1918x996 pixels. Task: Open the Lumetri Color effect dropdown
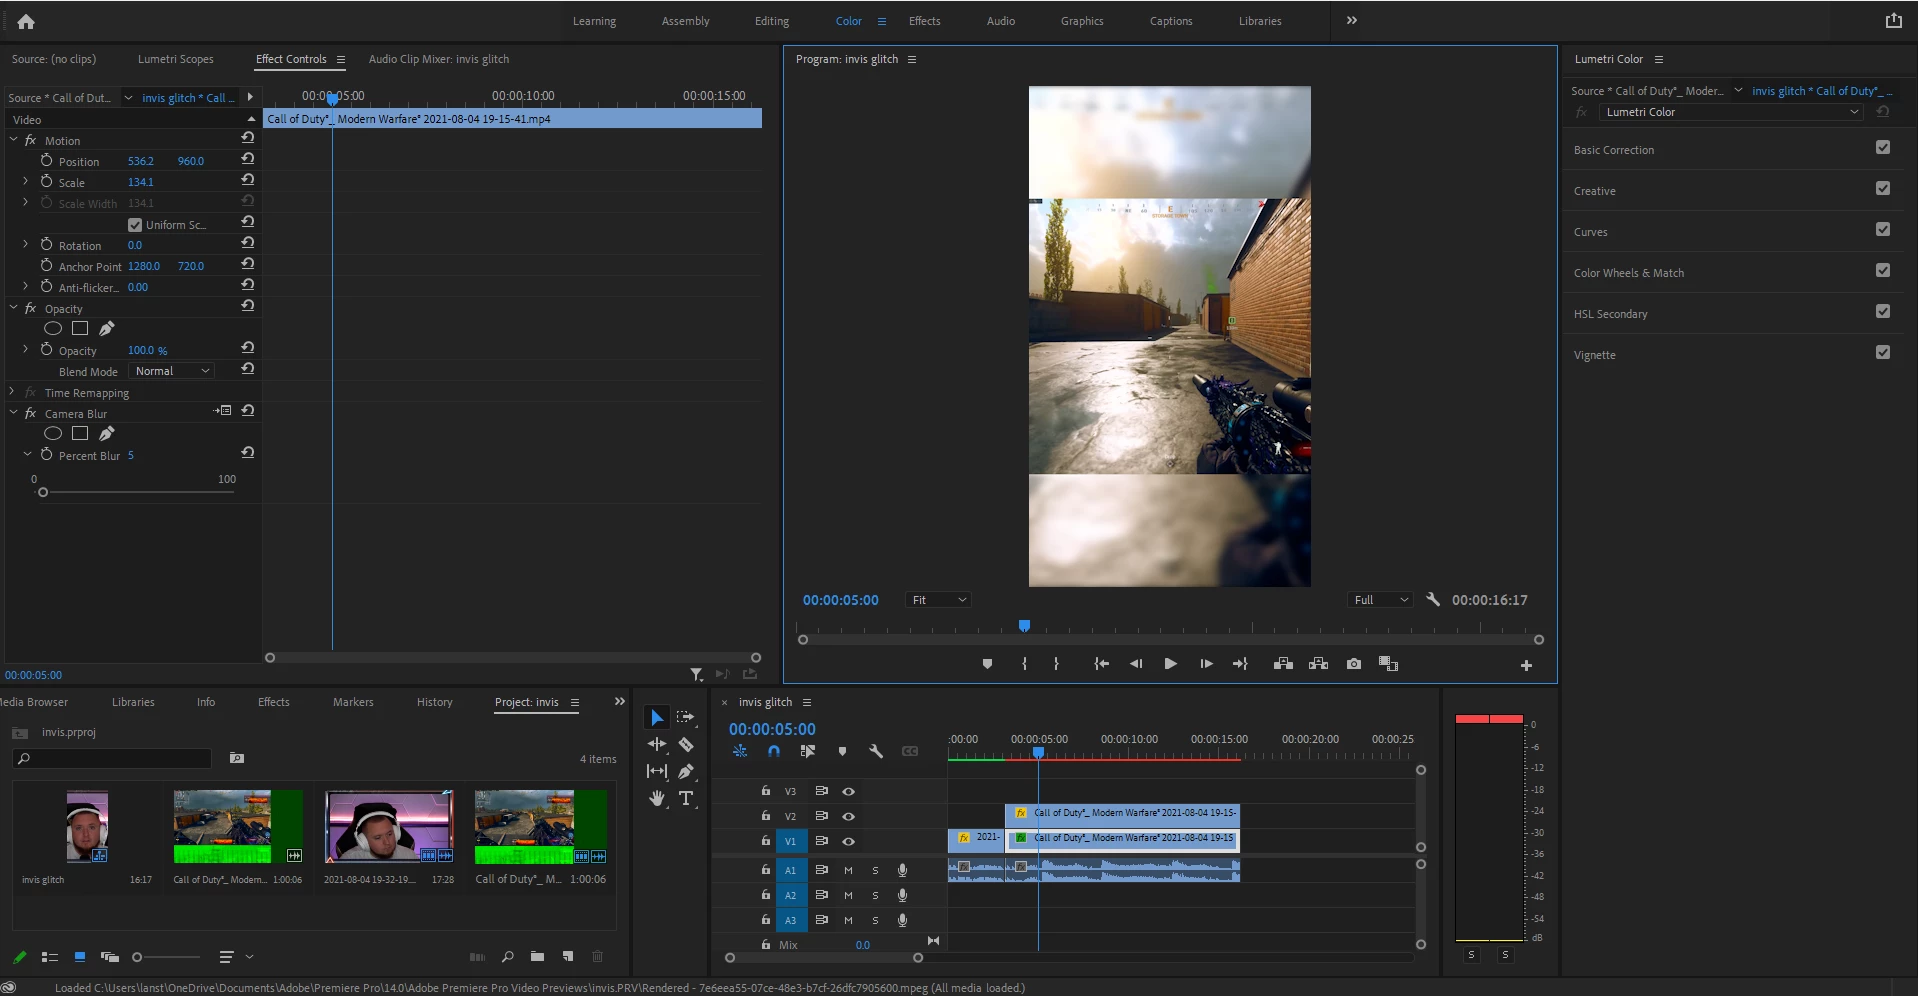point(1730,112)
